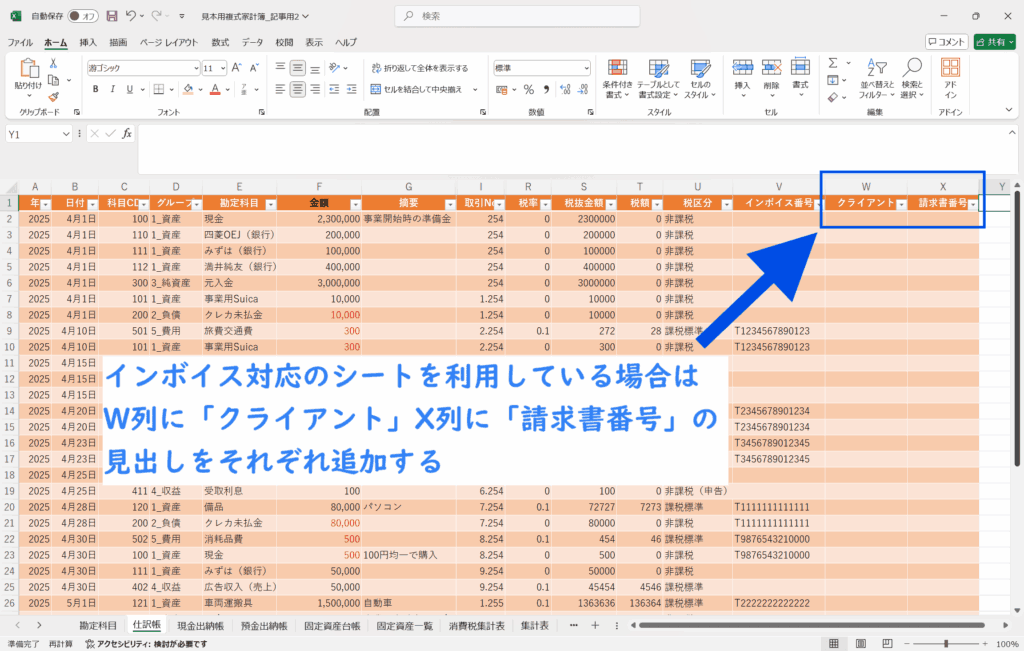
Task: Click Increase Decimal icon
Action: [x=566, y=89]
